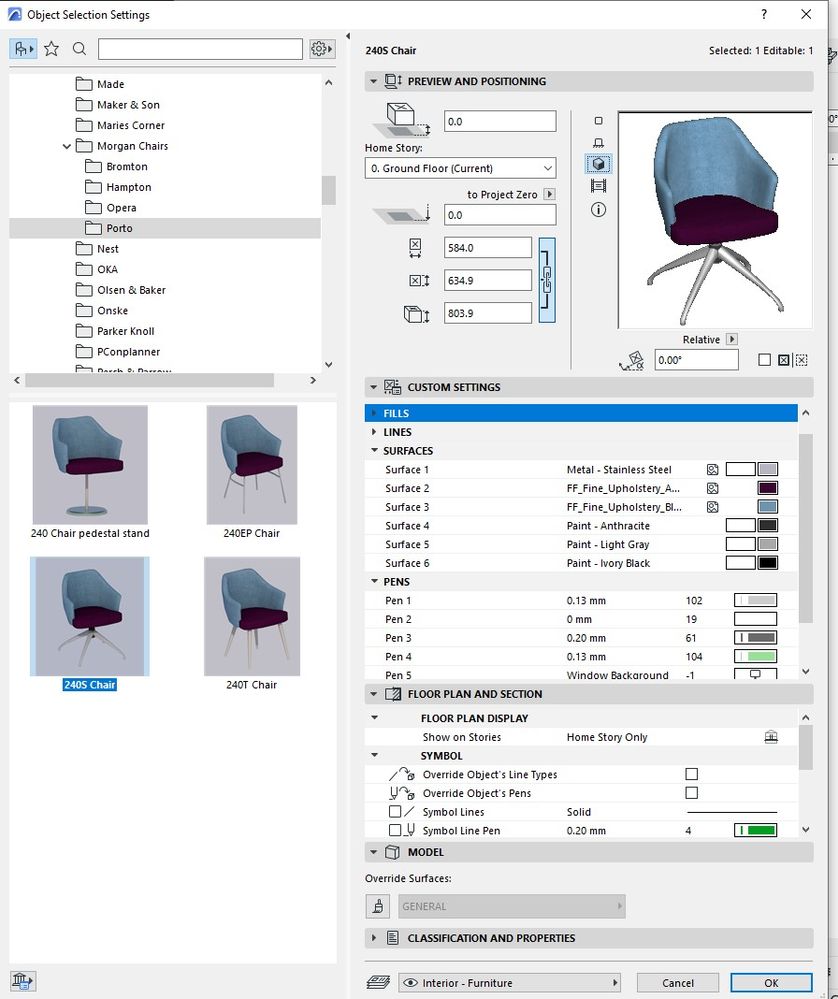
Task: Click the Surface 2 purple color swatch
Action: click(767, 489)
